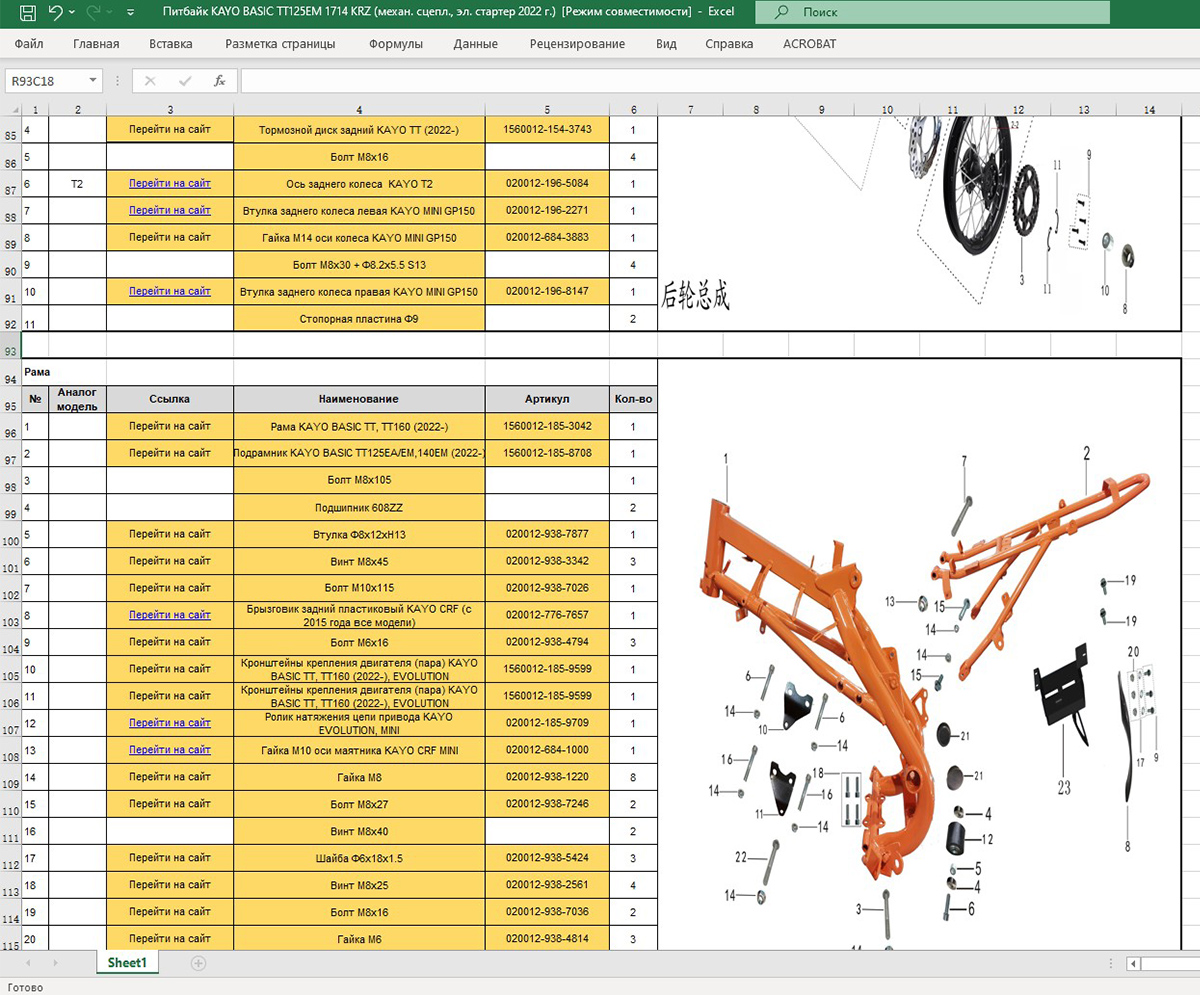Image resolution: width=1200 pixels, height=995 pixels.
Task: Open the Redo history dropdown arrow
Action: click(x=110, y=14)
